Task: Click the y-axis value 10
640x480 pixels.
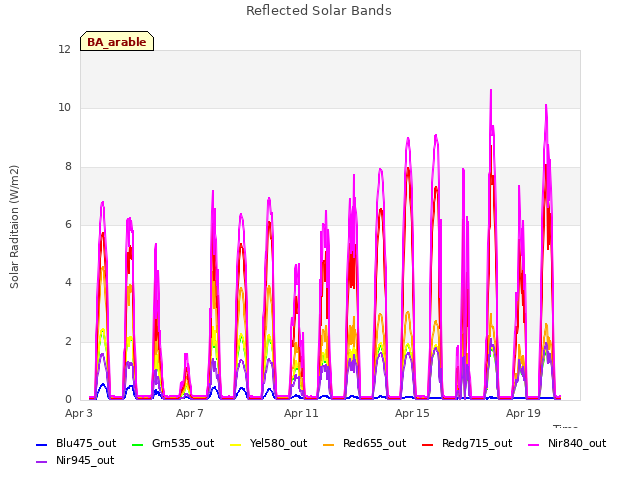Action: [x=64, y=108]
